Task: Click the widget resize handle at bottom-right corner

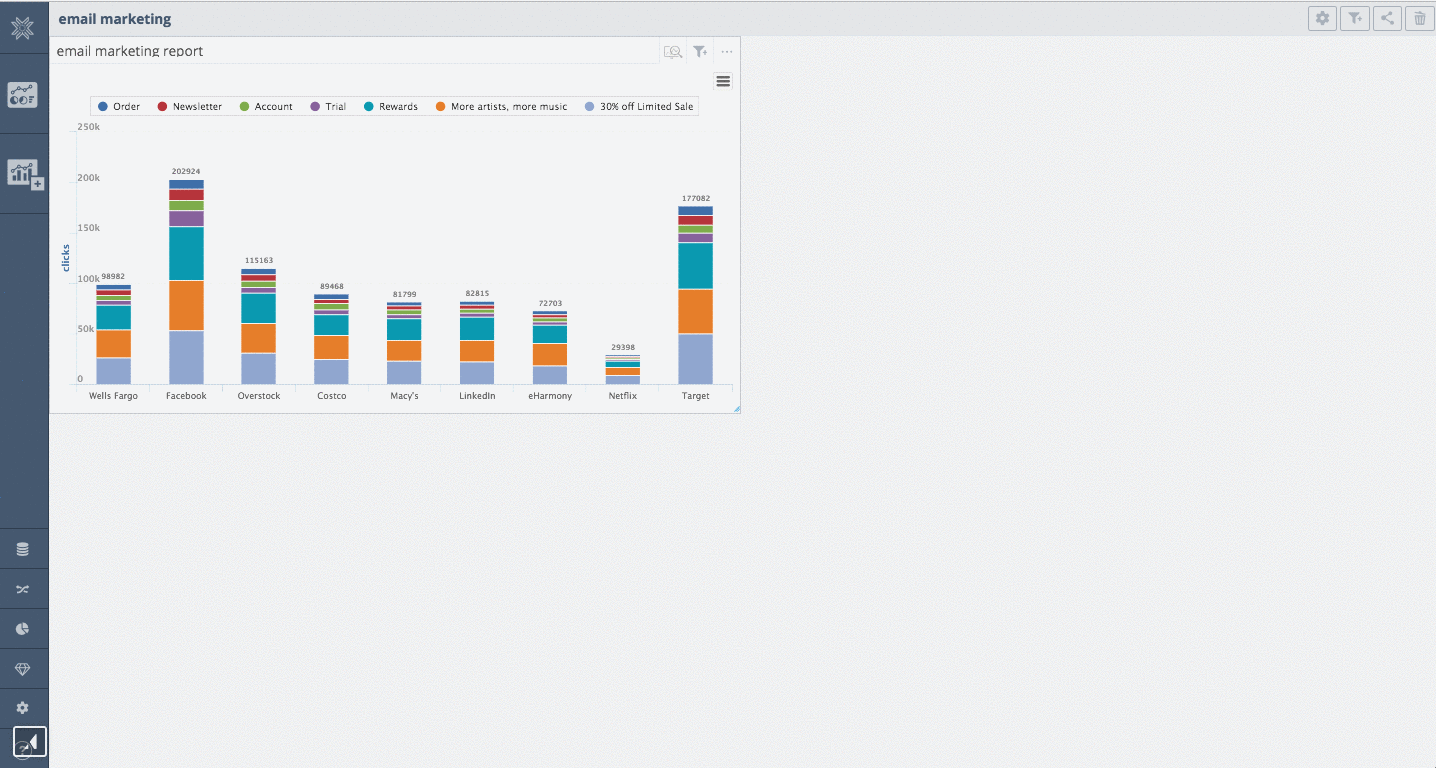Action: (736, 409)
